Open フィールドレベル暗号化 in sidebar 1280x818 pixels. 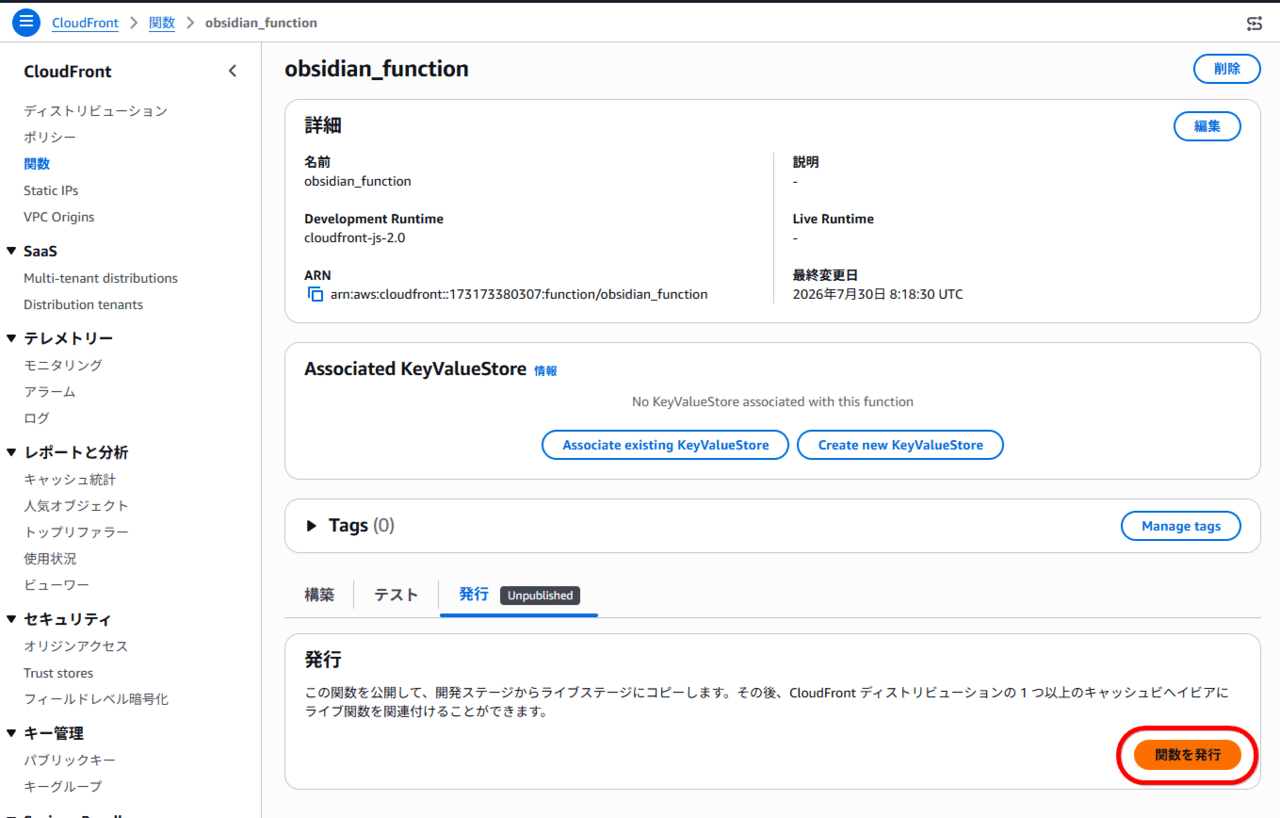tap(96, 699)
